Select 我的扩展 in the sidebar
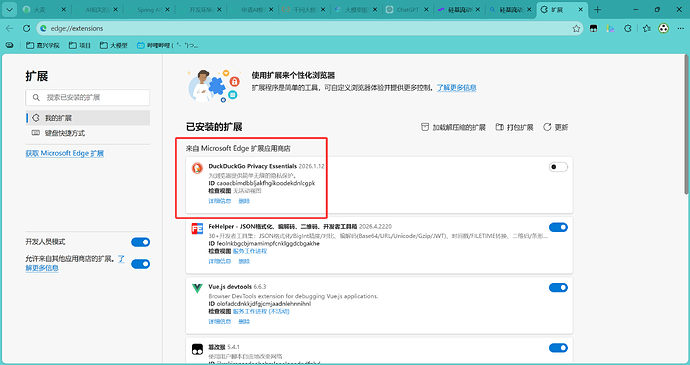 pos(88,118)
